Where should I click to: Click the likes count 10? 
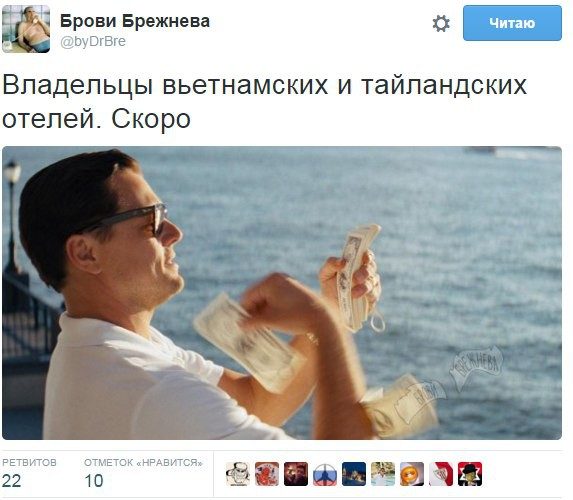(94, 481)
